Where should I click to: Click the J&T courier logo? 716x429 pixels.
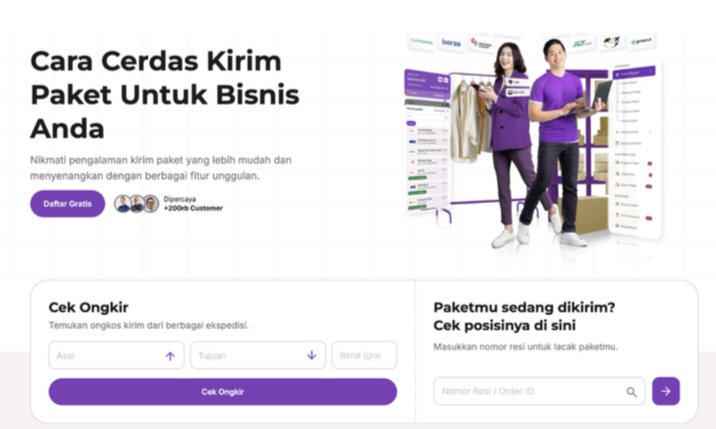582,43
